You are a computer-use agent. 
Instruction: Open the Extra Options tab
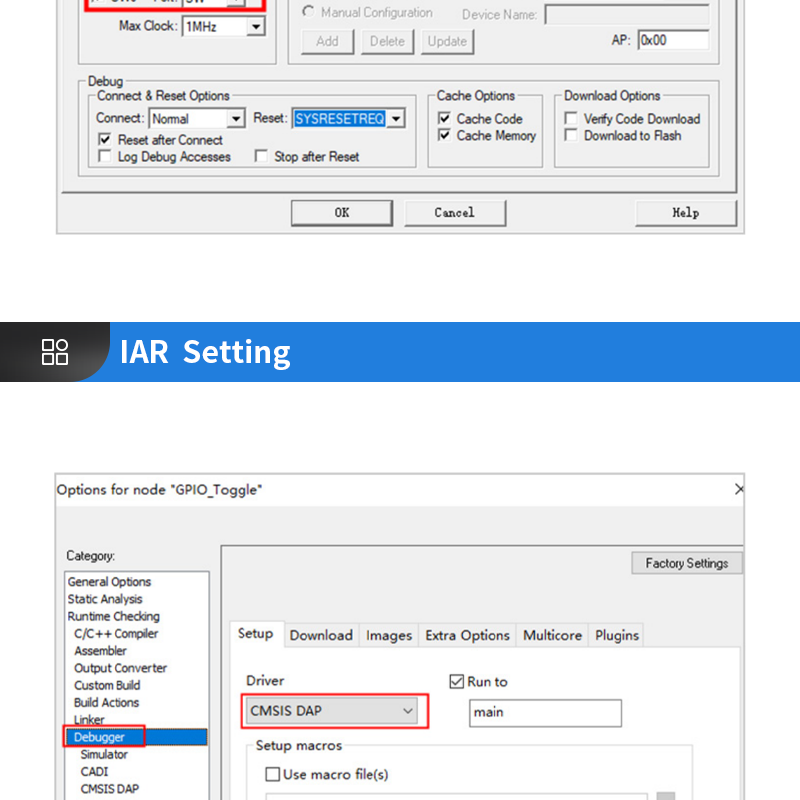[467, 635]
